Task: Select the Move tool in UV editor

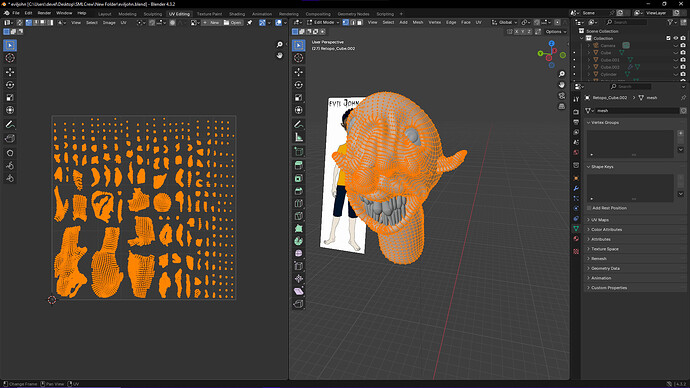Action: (x=10, y=72)
